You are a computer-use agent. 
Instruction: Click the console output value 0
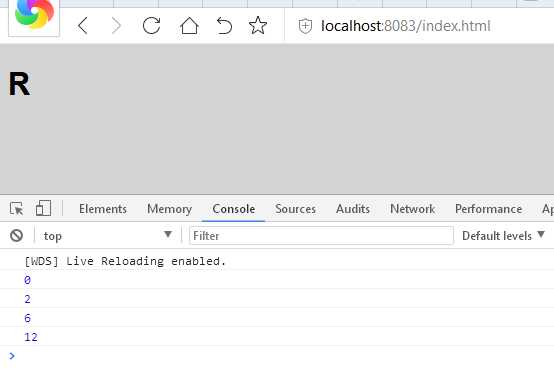coord(28,280)
